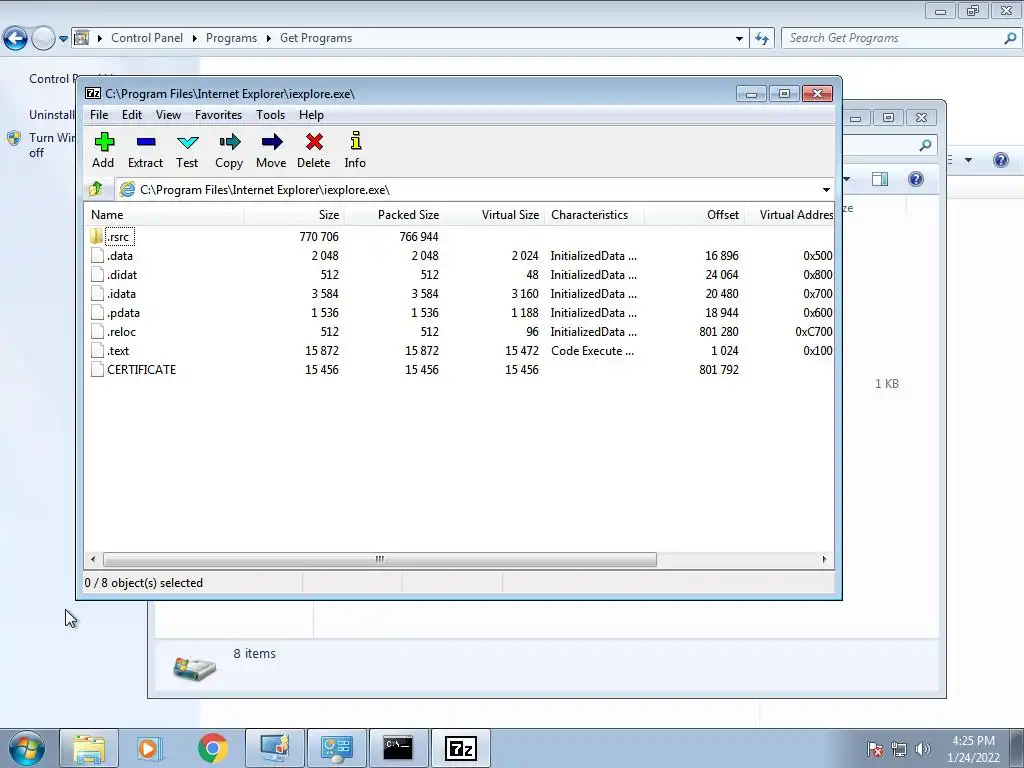The image size is (1024, 768).
Task: Open the personalization monitor taskbar button
Action: pyautogui.click(x=275, y=748)
